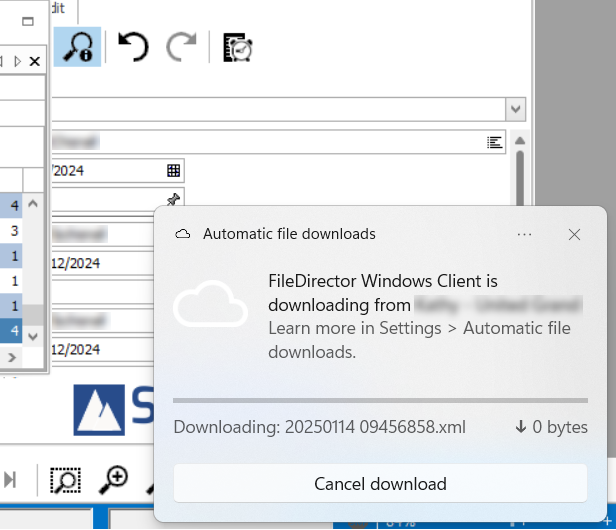The image size is (616, 530).
Task: Click 'Learn more in Settings' text
Action: click(x=355, y=328)
